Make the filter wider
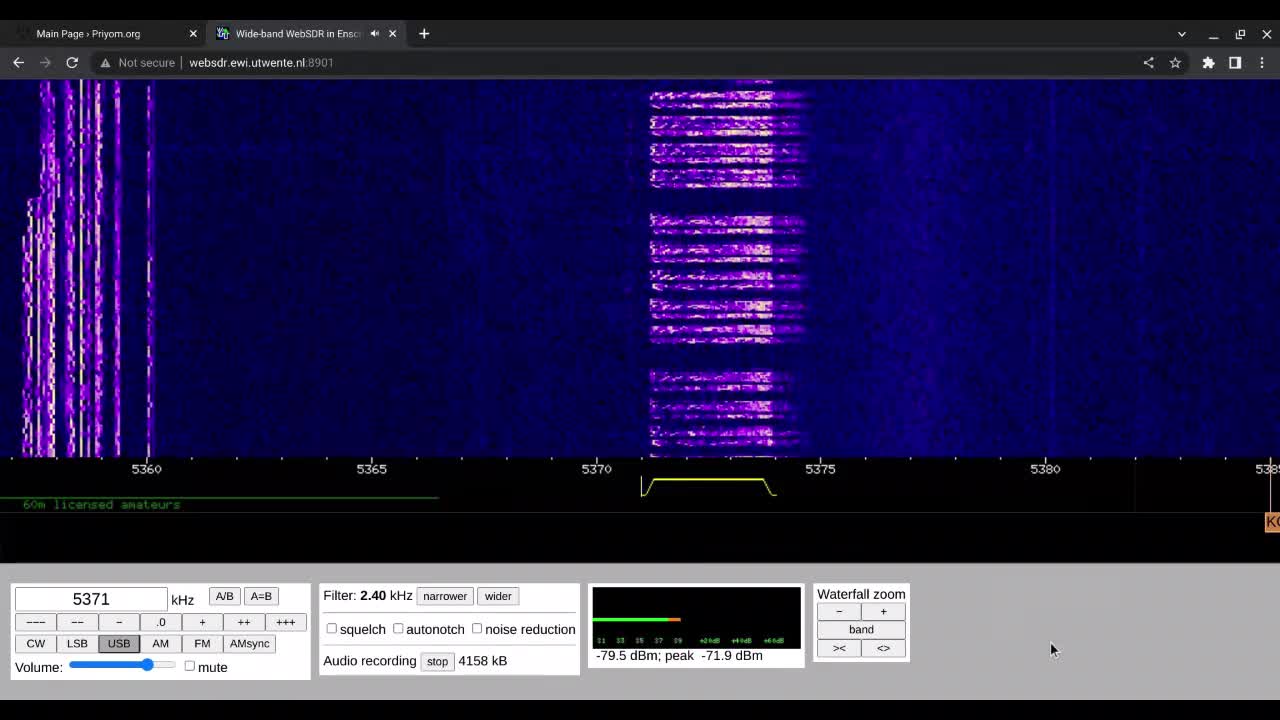 [498, 596]
